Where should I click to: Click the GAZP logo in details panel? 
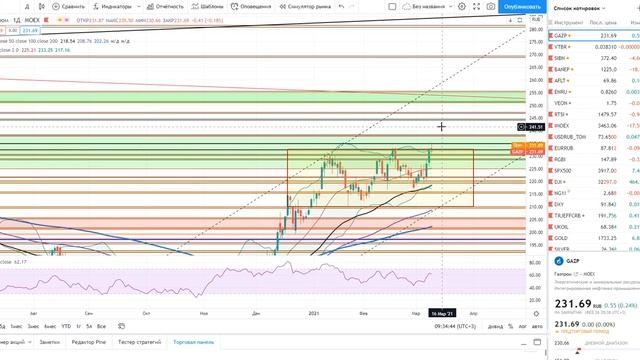coord(559,261)
